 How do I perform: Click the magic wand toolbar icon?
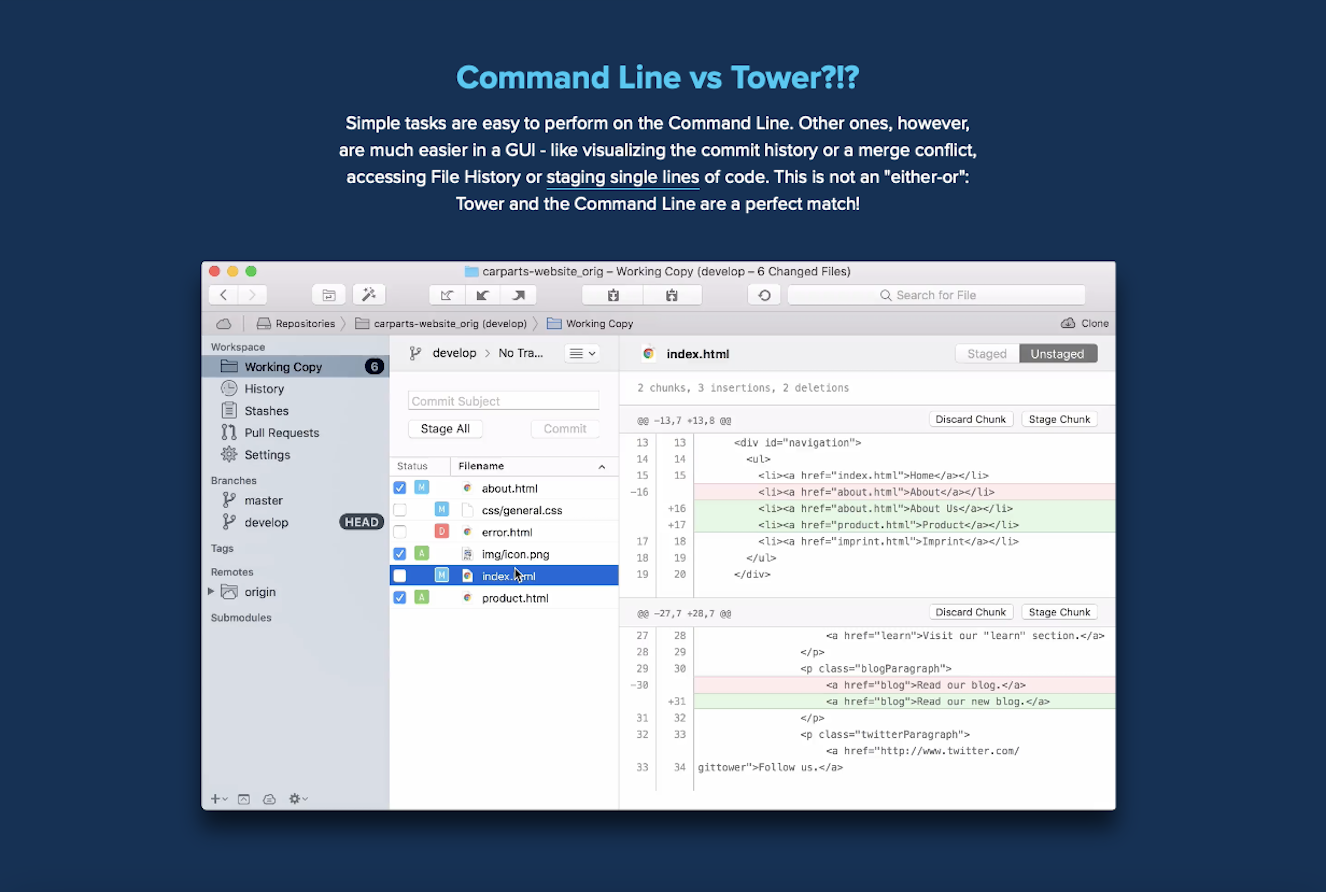click(369, 295)
